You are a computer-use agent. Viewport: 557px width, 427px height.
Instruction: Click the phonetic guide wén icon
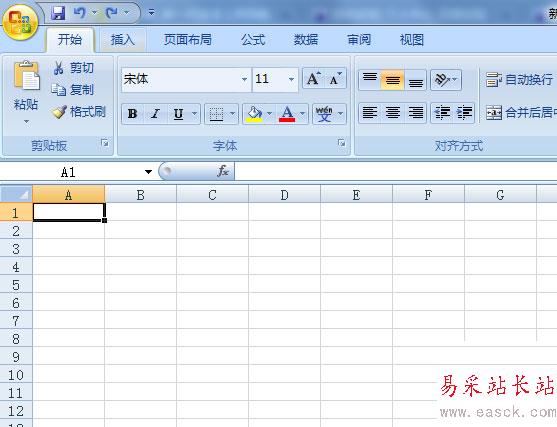click(x=324, y=114)
